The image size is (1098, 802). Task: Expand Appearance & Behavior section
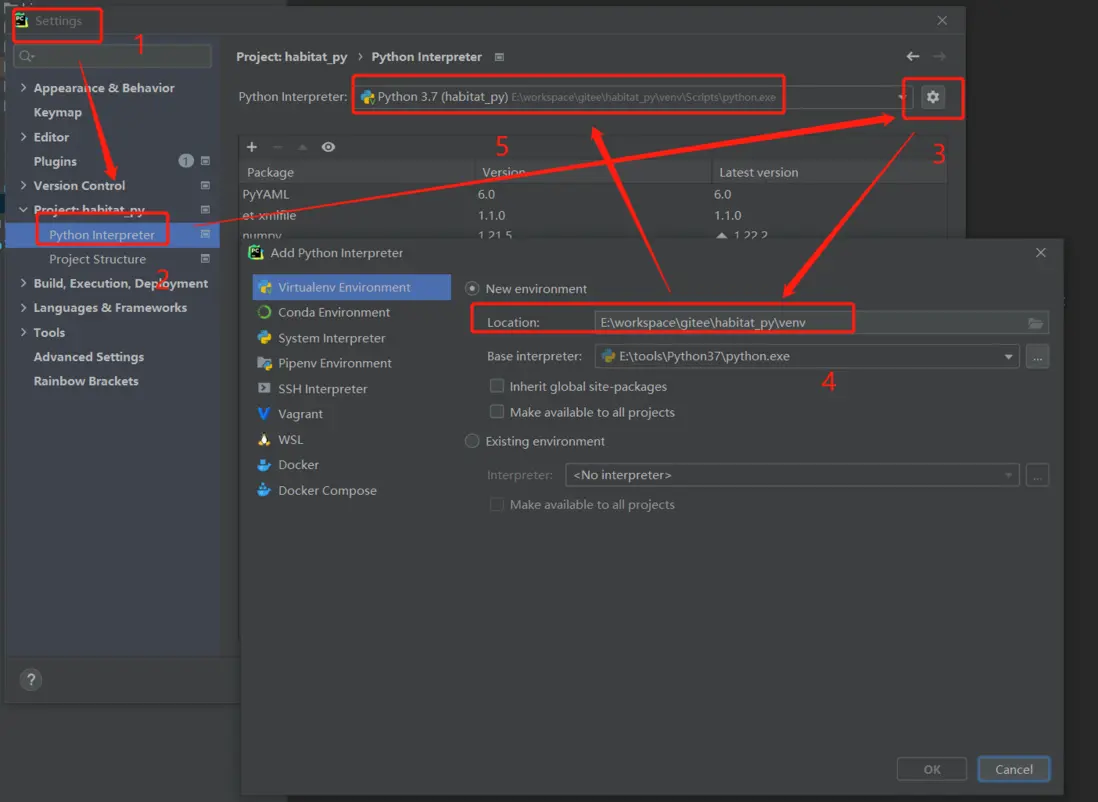pos(23,88)
